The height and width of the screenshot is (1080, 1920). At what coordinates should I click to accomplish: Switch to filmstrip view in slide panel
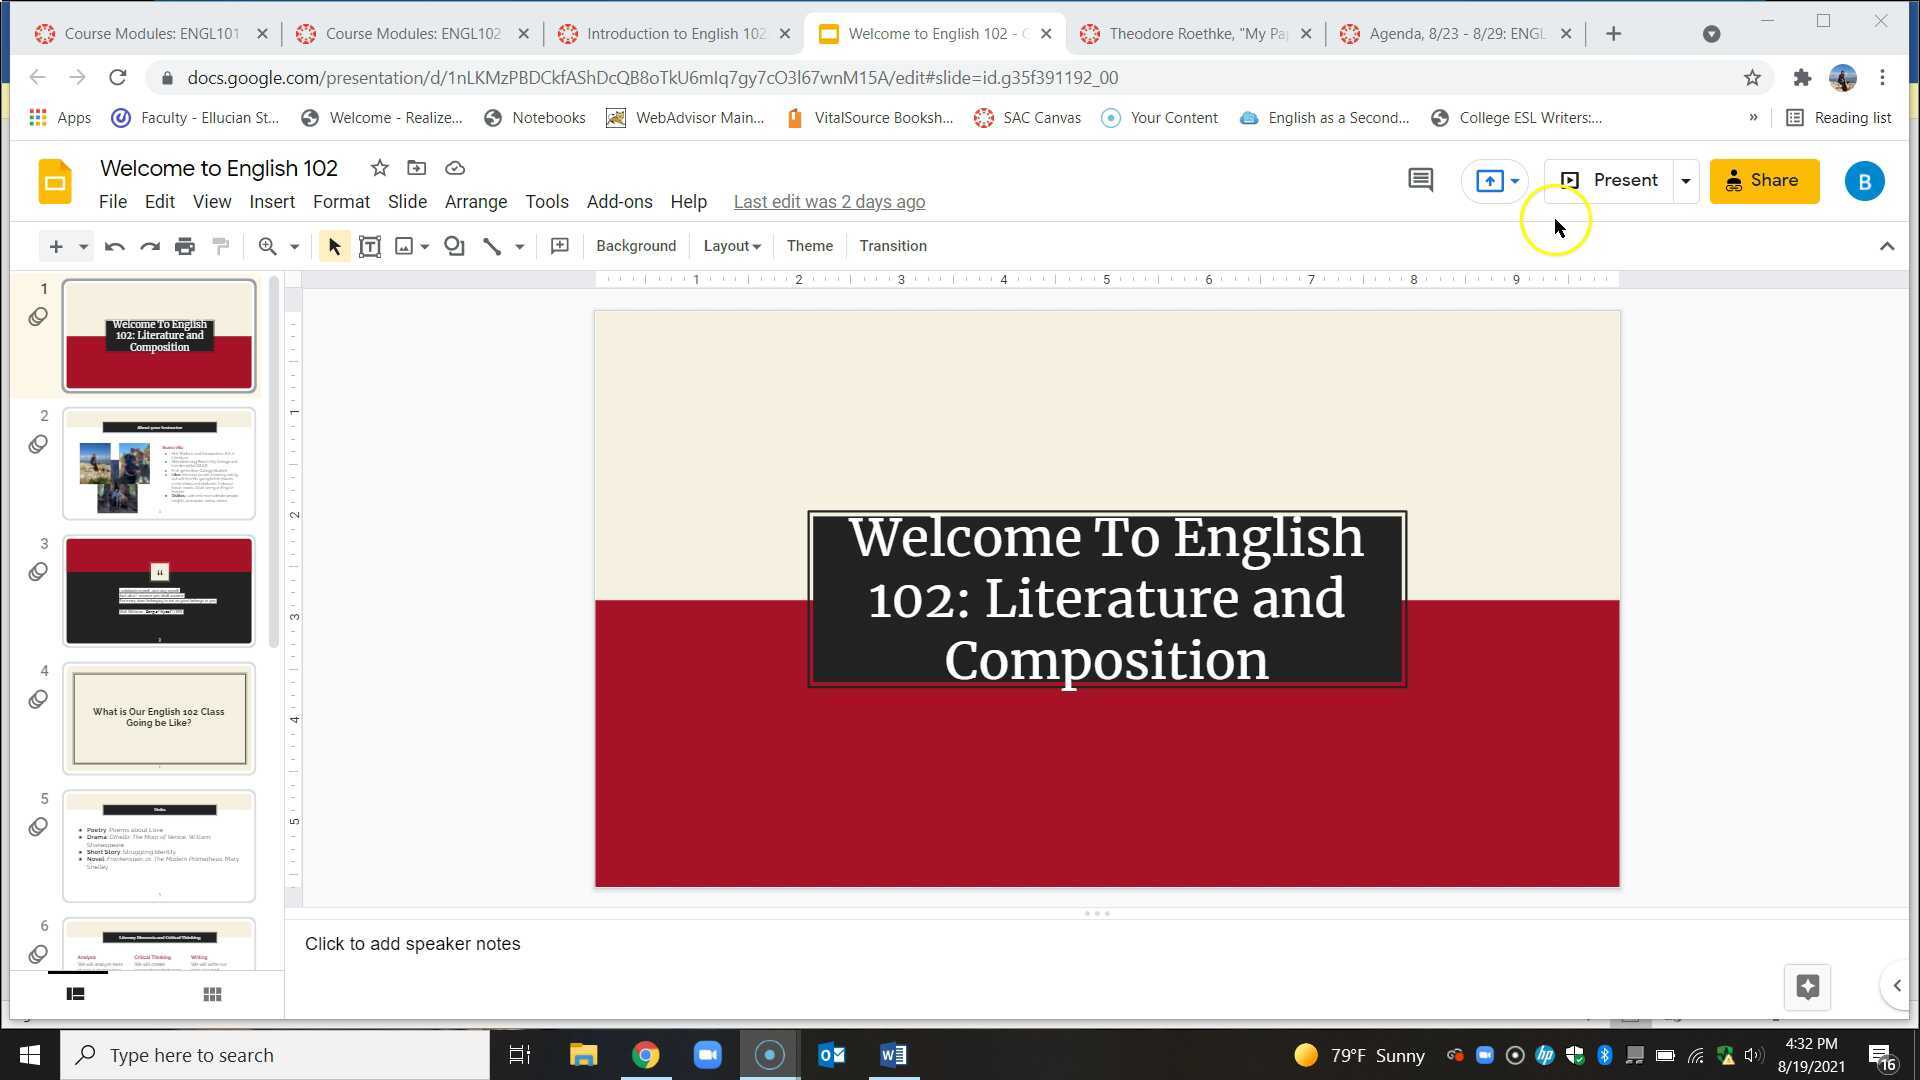pos(76,993)
